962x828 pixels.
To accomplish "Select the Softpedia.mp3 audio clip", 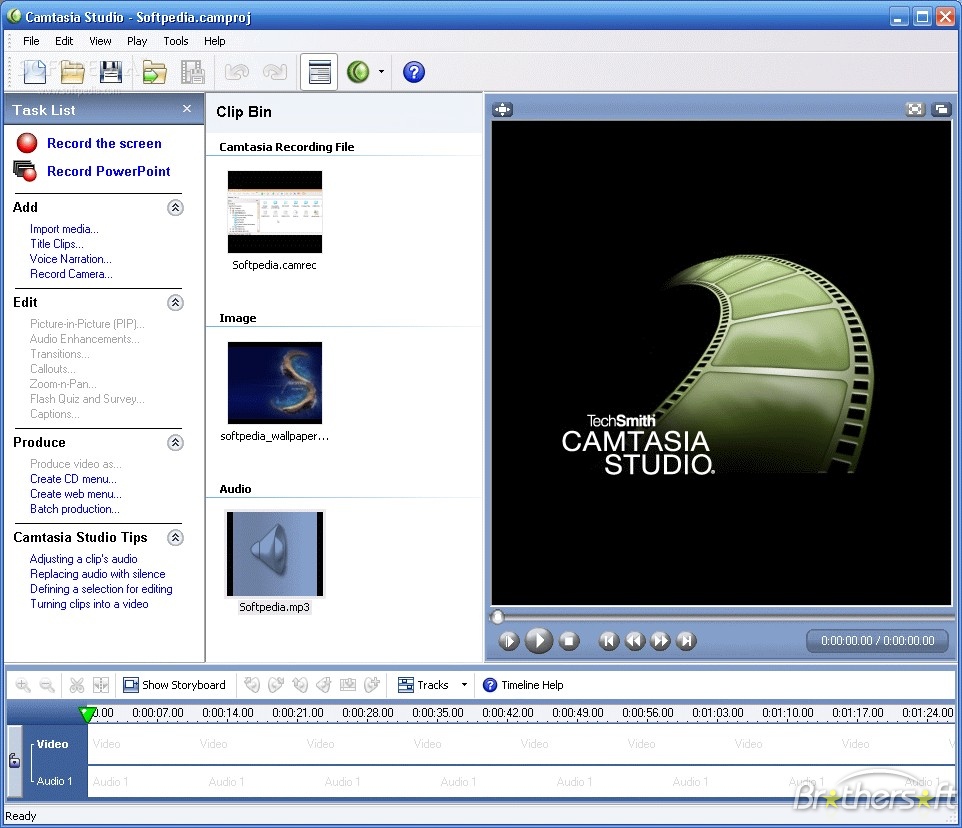I will (275, 554).
